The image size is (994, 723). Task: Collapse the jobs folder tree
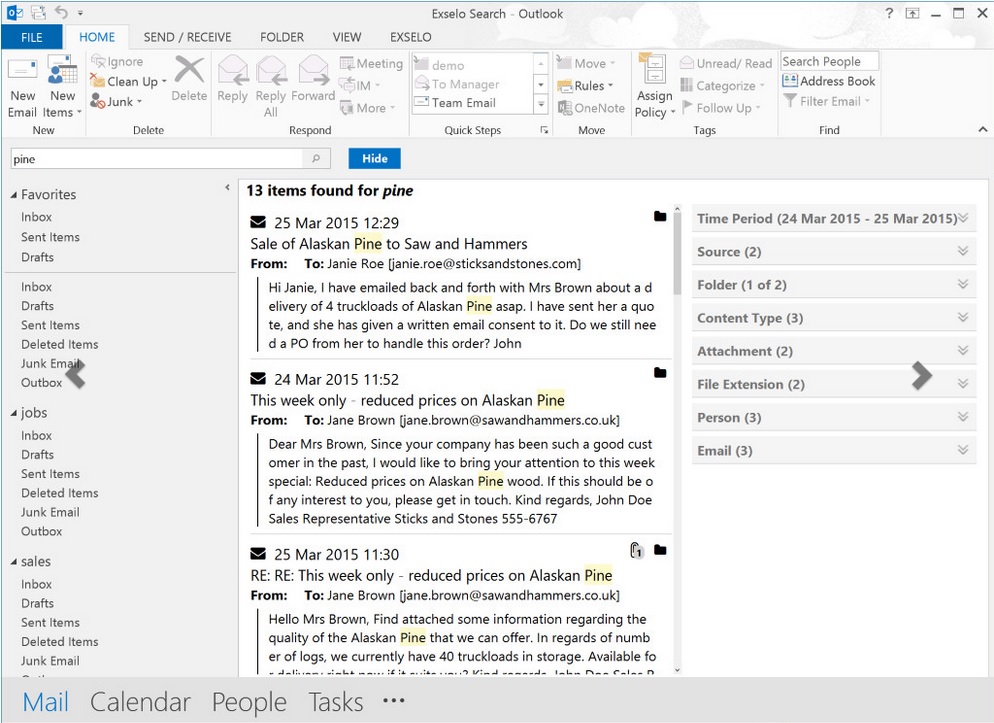(15, 413)
